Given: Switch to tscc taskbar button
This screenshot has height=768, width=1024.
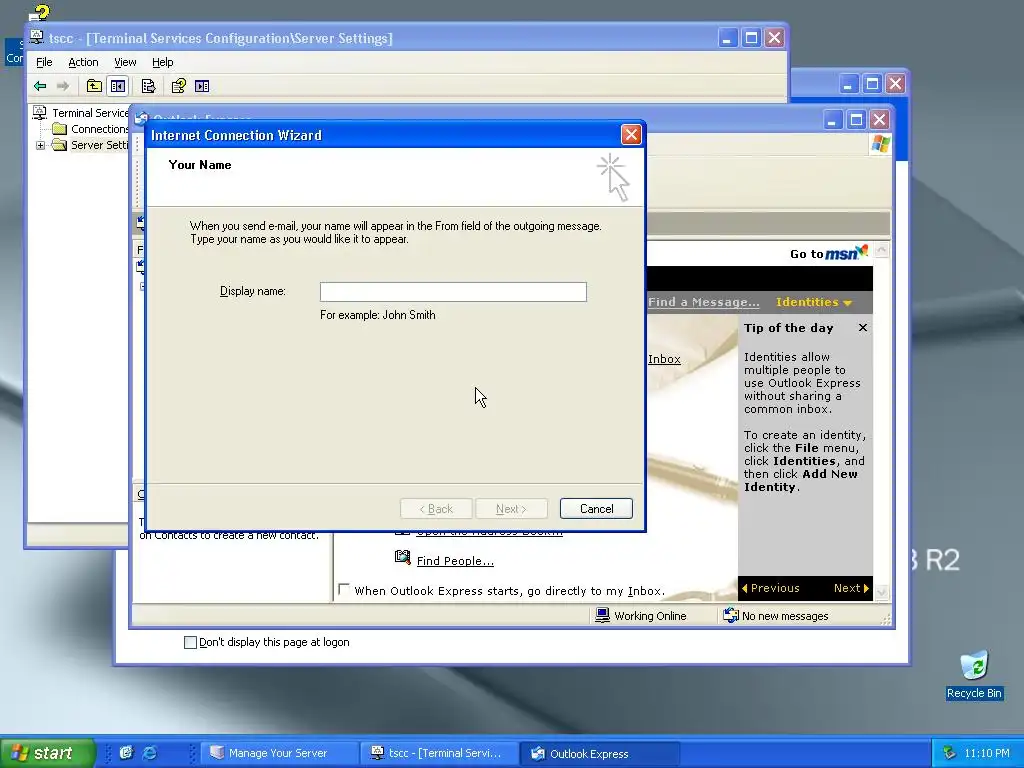Looking at the screenshot, I should [x=439, y=753].
